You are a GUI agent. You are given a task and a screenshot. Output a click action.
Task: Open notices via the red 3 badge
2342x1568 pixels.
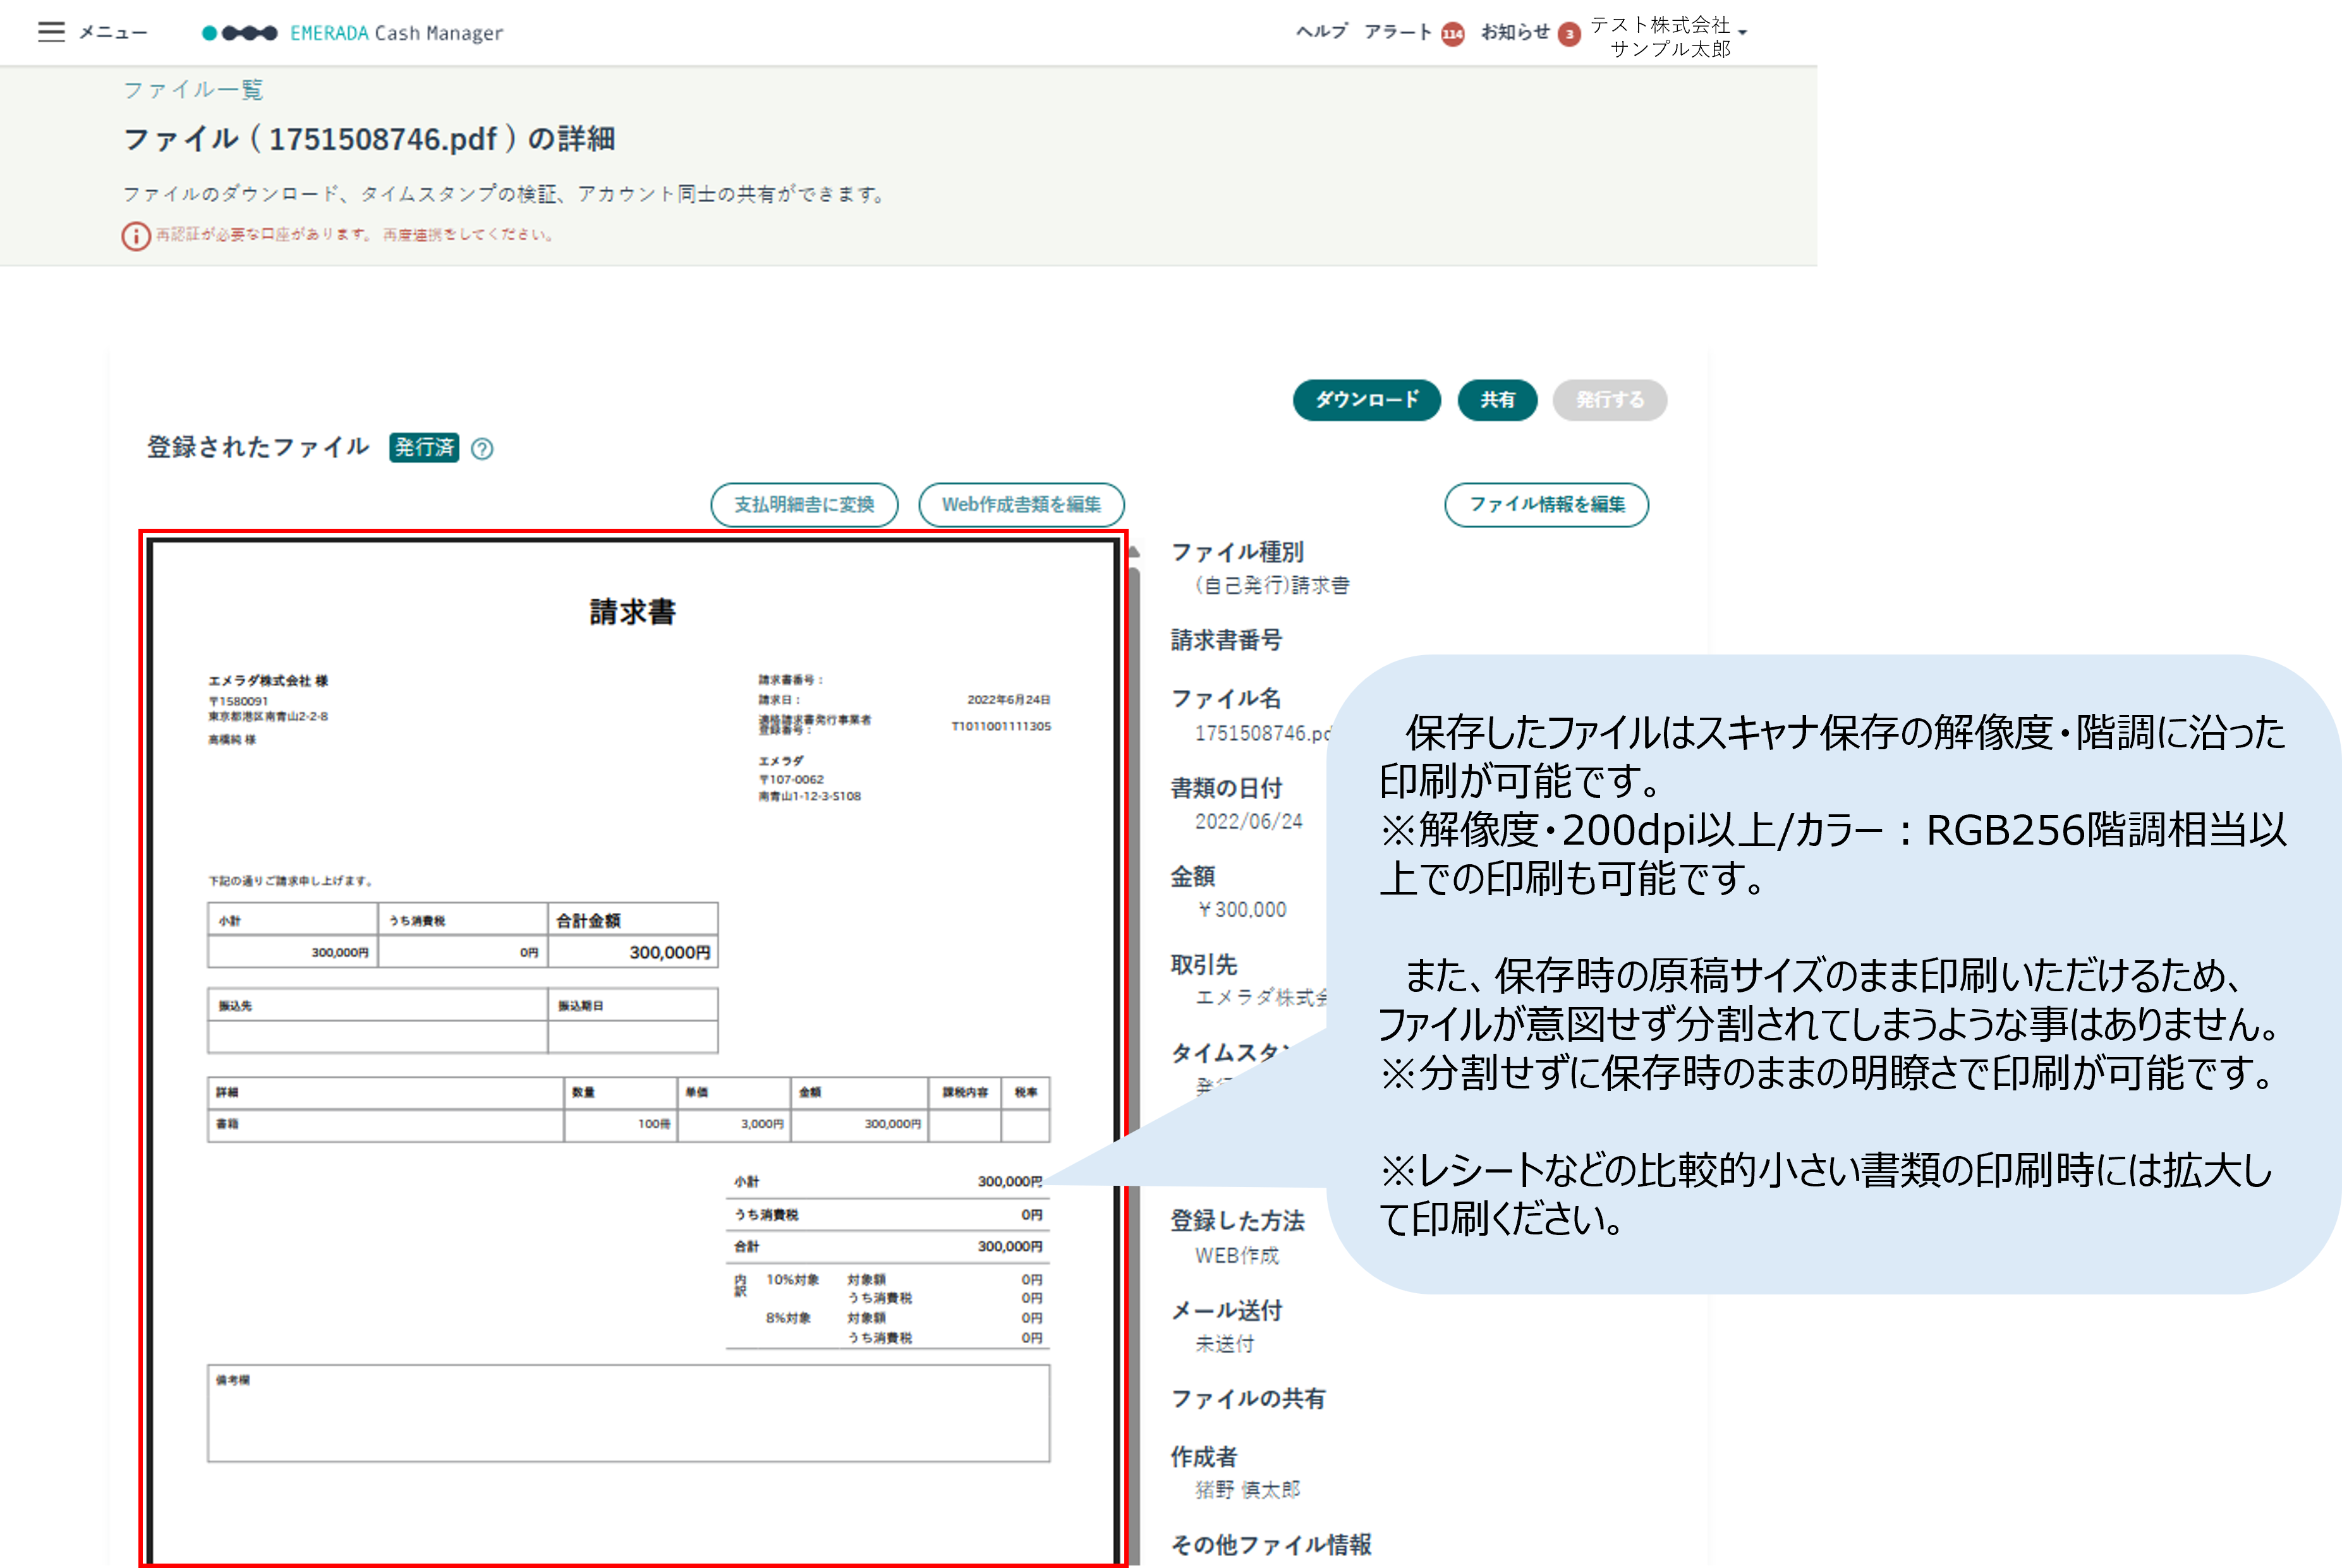pos(1569,35)
